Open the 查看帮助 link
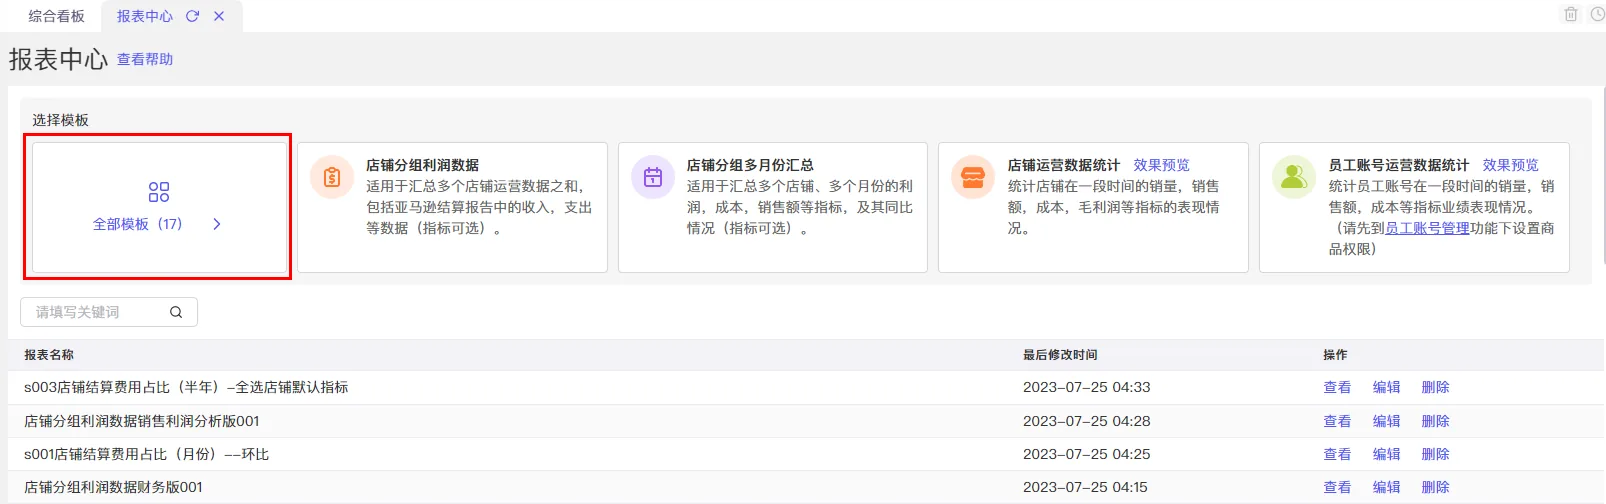 [x=145, y=59]
